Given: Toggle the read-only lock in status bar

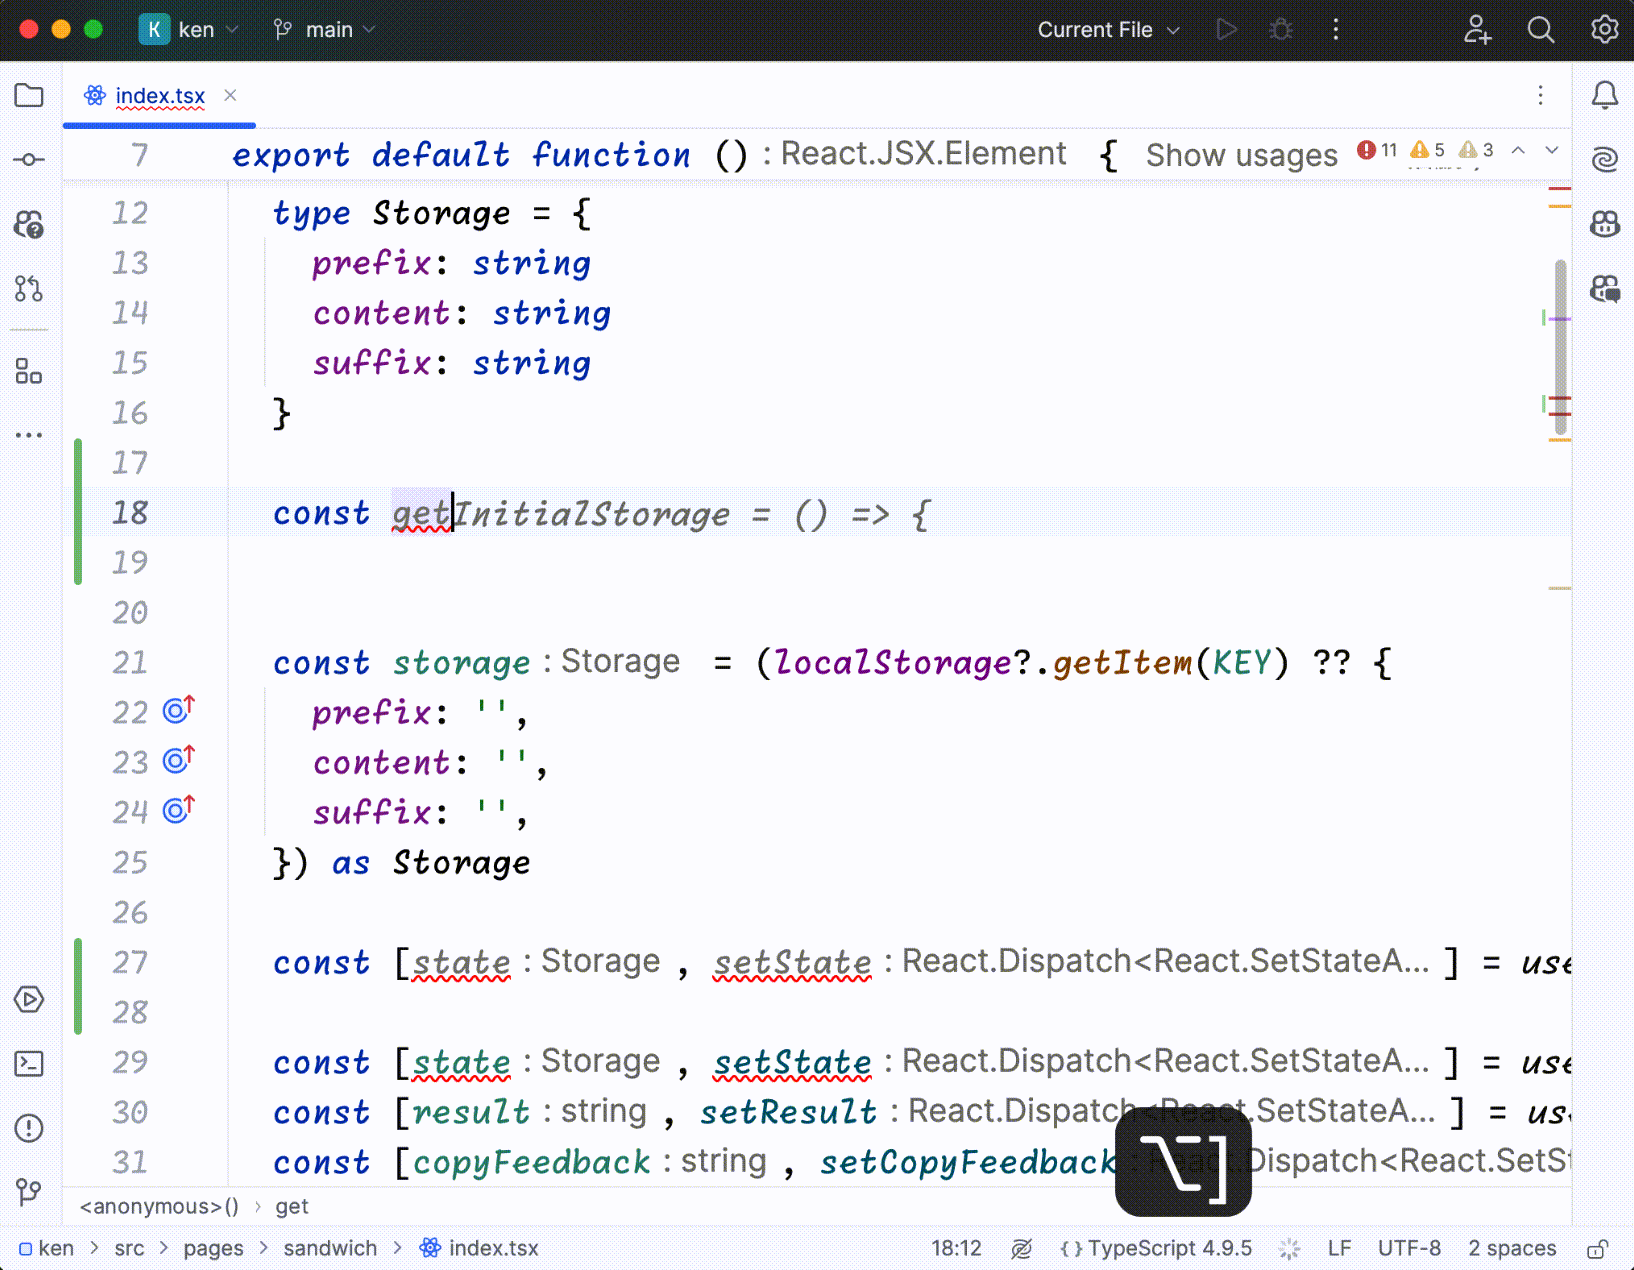Looking at the screenshot, I should [x=1597, y=1248].
